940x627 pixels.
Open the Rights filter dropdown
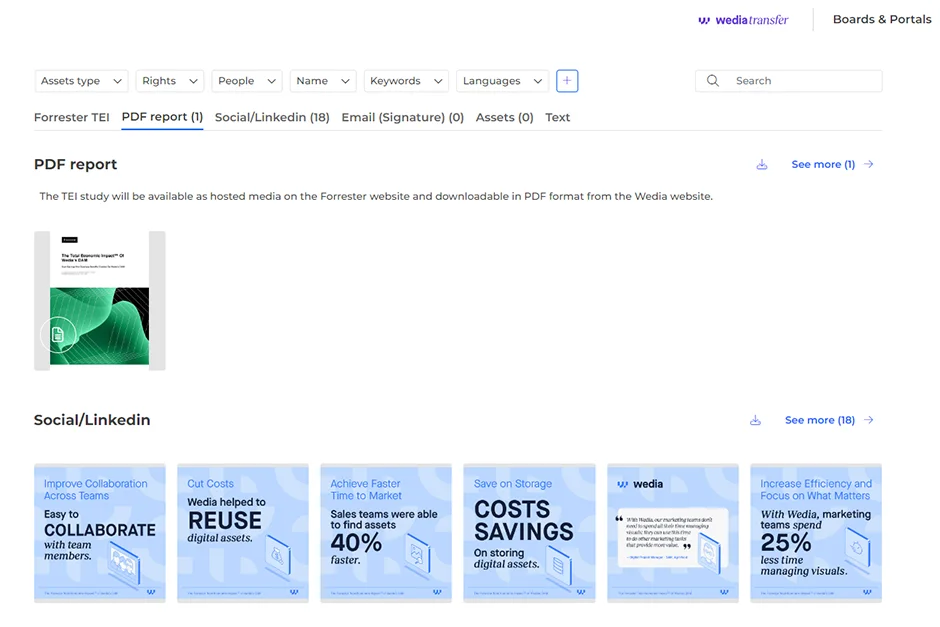(171, 81)
